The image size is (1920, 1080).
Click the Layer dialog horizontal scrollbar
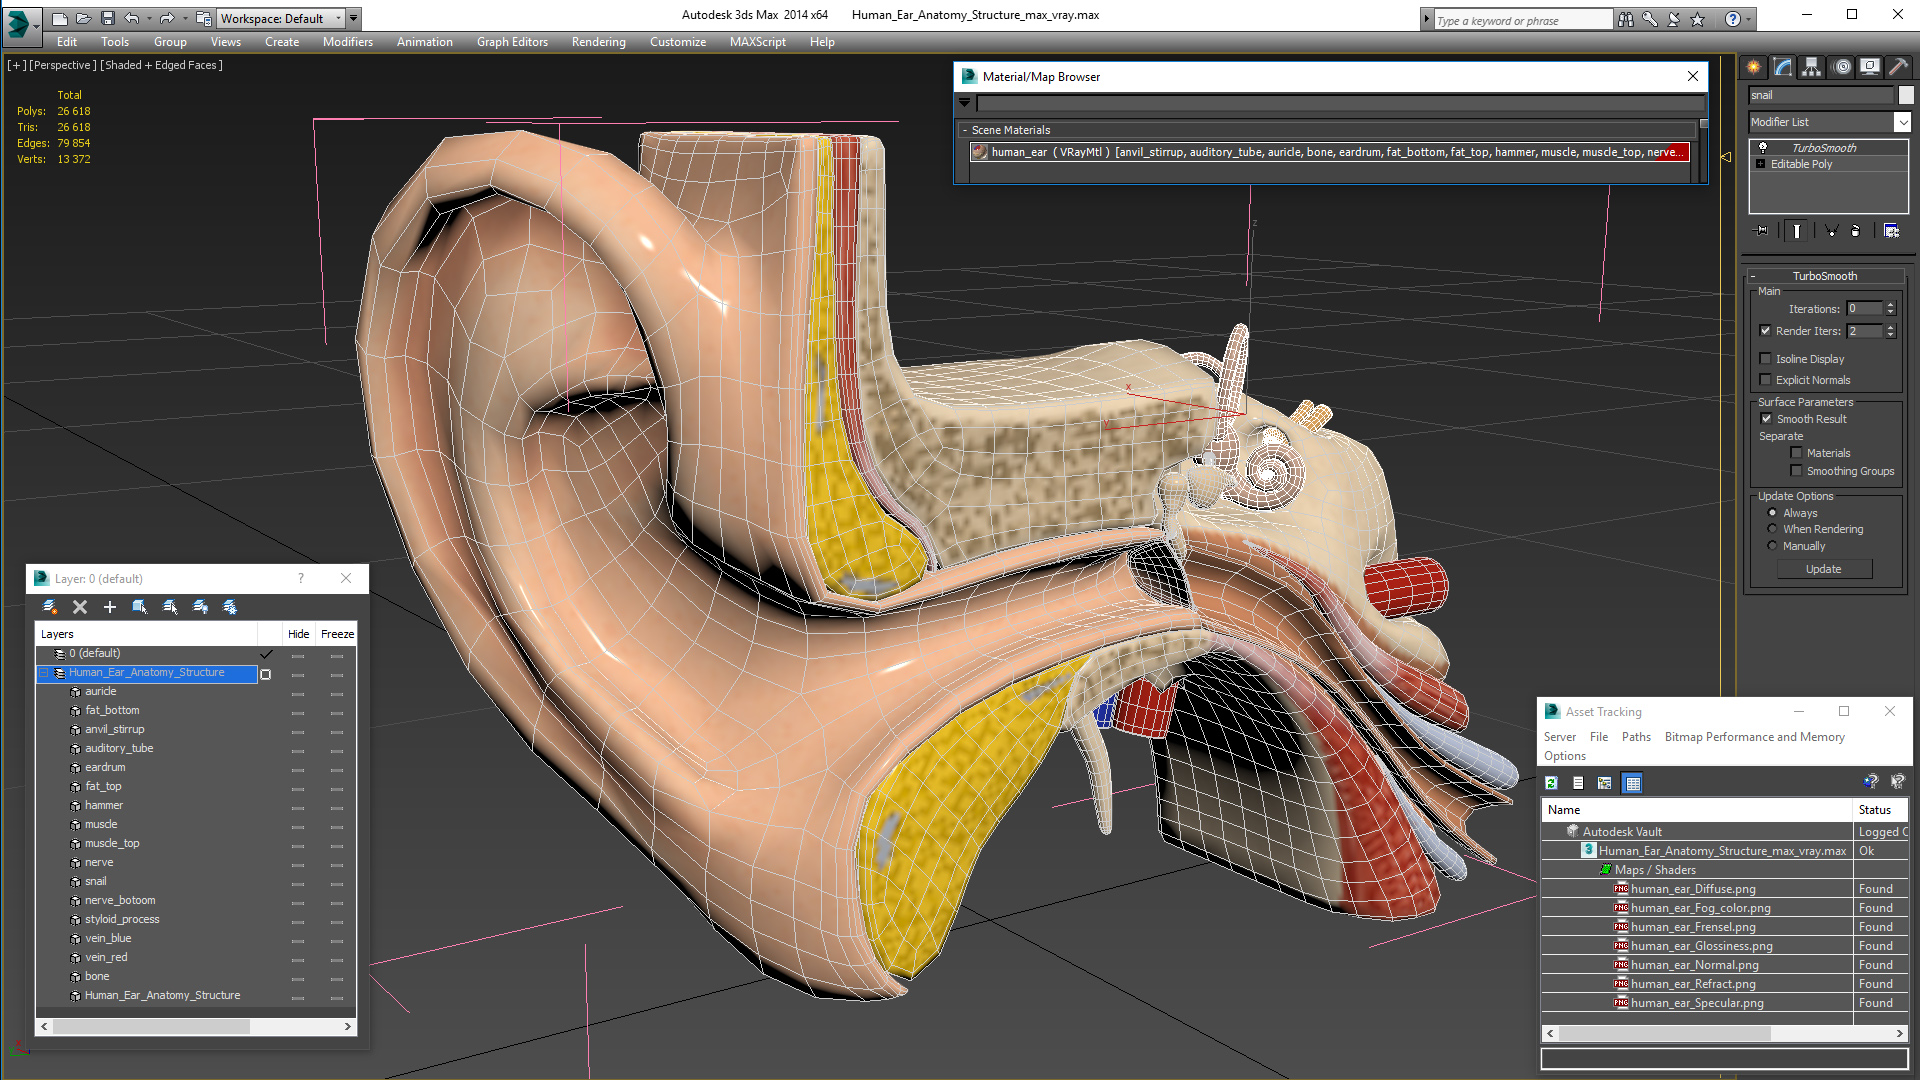click(x=196, y=1026)
